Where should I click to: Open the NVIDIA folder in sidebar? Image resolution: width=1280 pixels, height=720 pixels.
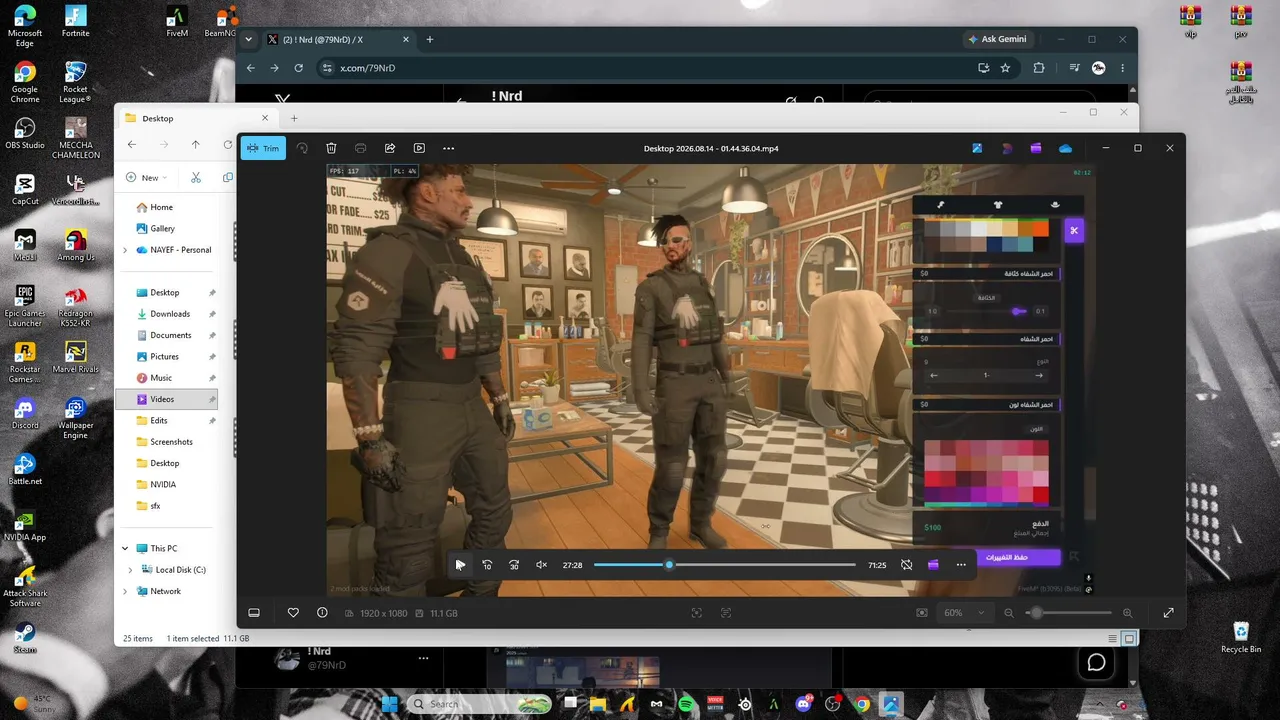(x=163, y=485)
